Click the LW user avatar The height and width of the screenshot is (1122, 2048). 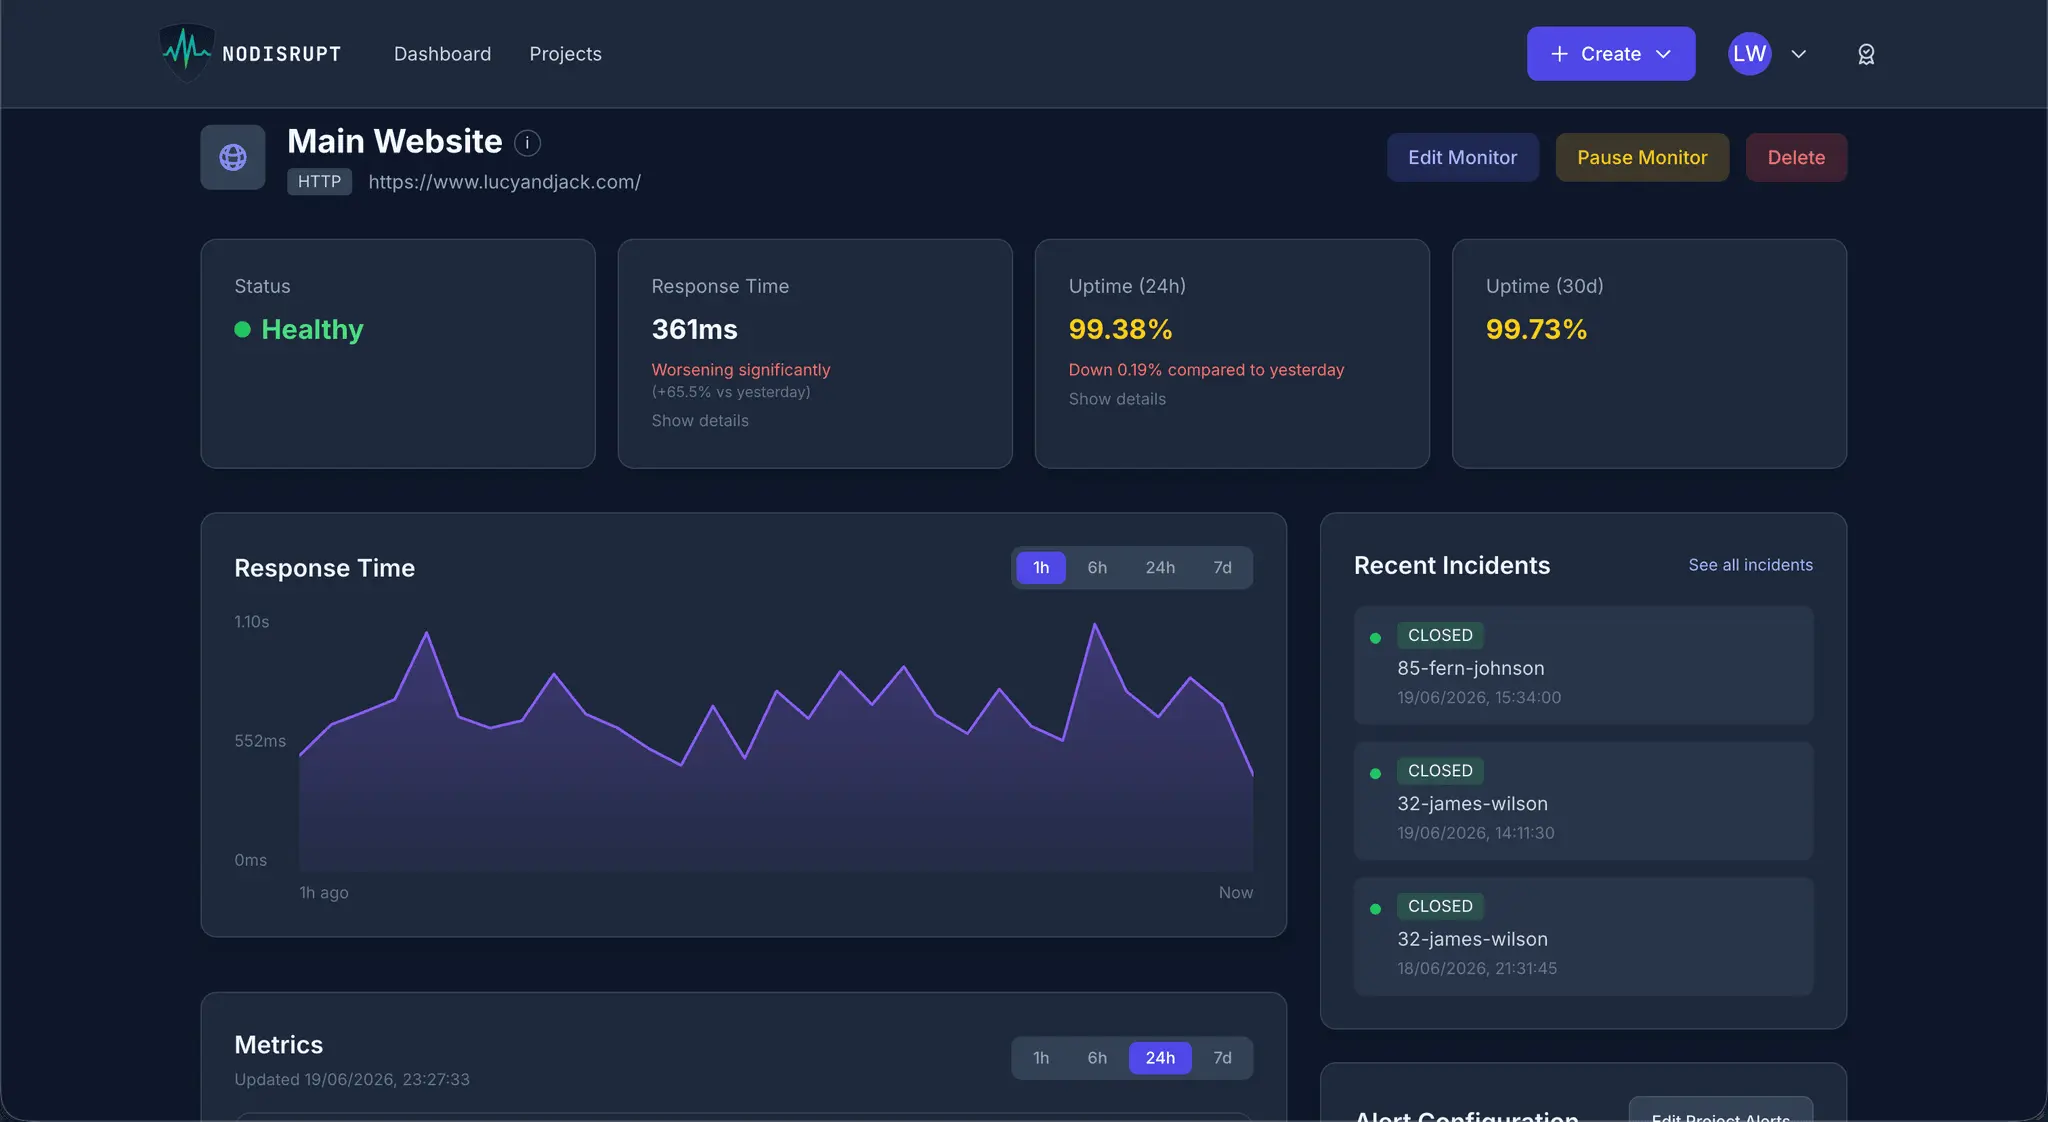coord(1749,54)
